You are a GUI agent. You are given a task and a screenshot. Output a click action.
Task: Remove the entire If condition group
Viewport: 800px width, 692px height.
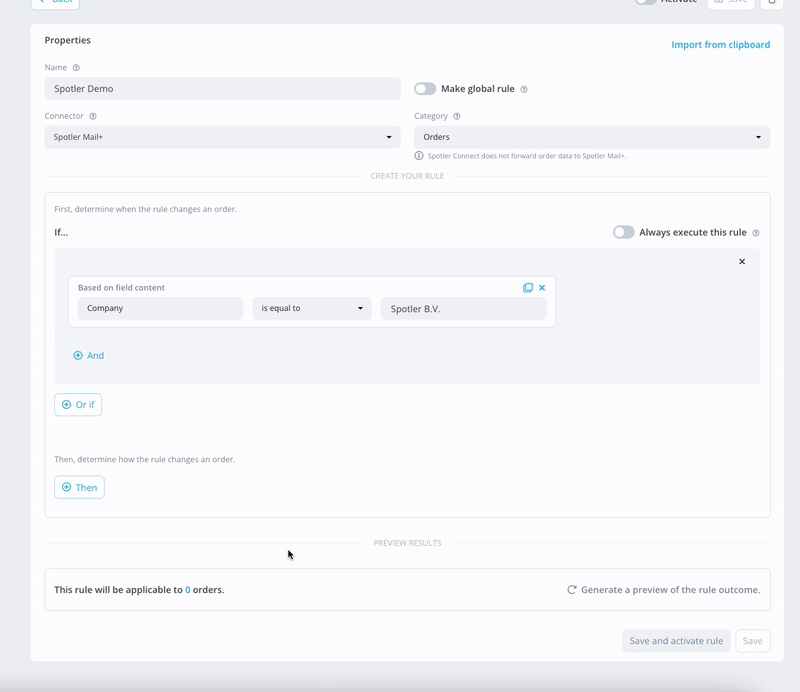click(x=742, y=261)
